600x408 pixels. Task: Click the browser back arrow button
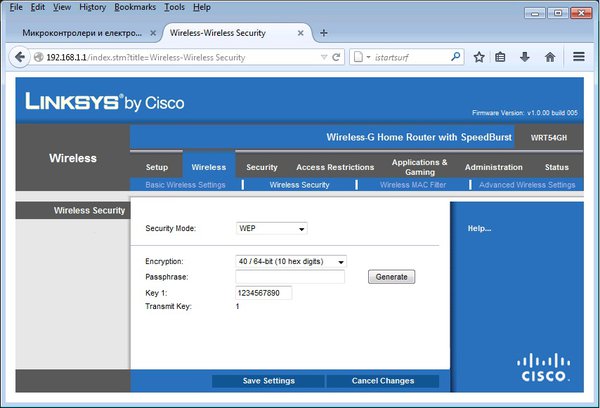click(19, 57)
